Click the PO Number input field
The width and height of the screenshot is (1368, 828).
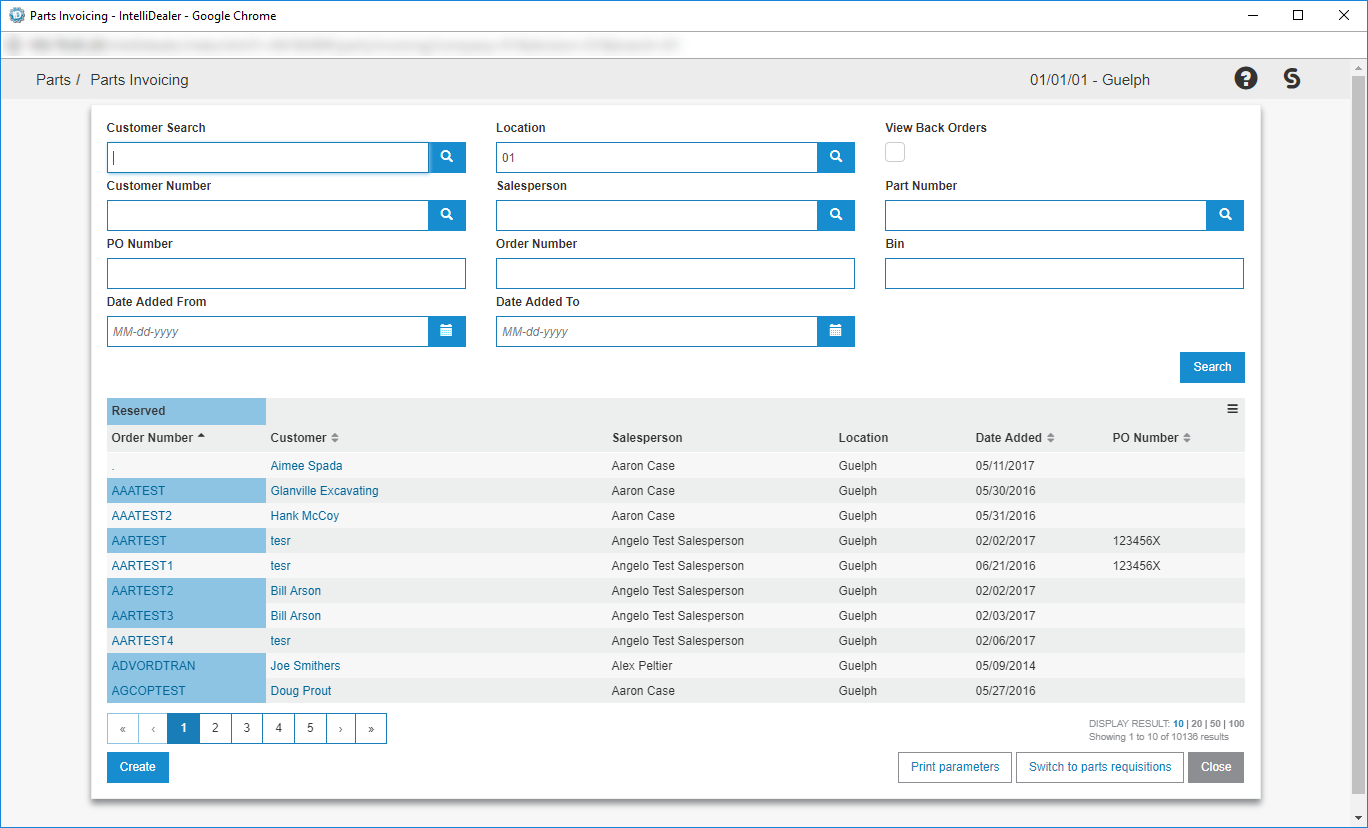(x=286, y=273)
